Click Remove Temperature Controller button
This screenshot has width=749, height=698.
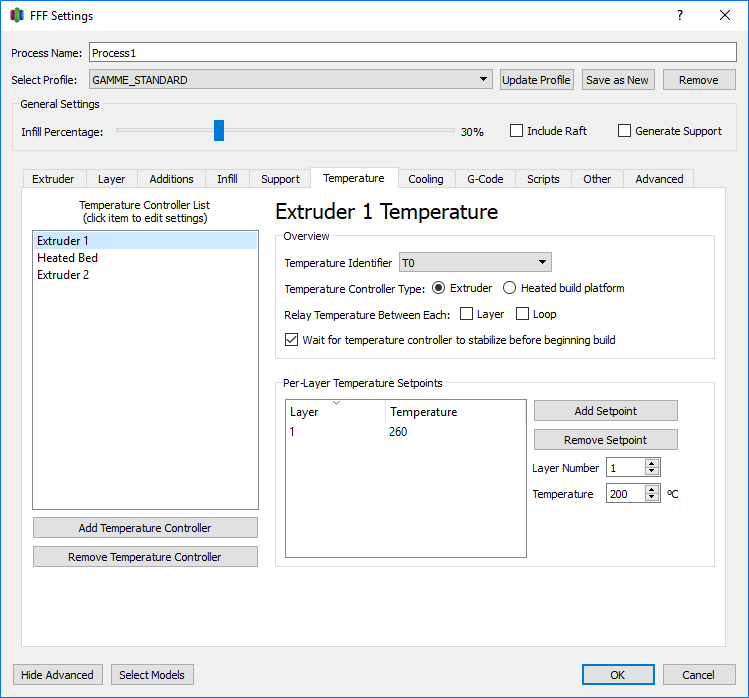[145, 557]
